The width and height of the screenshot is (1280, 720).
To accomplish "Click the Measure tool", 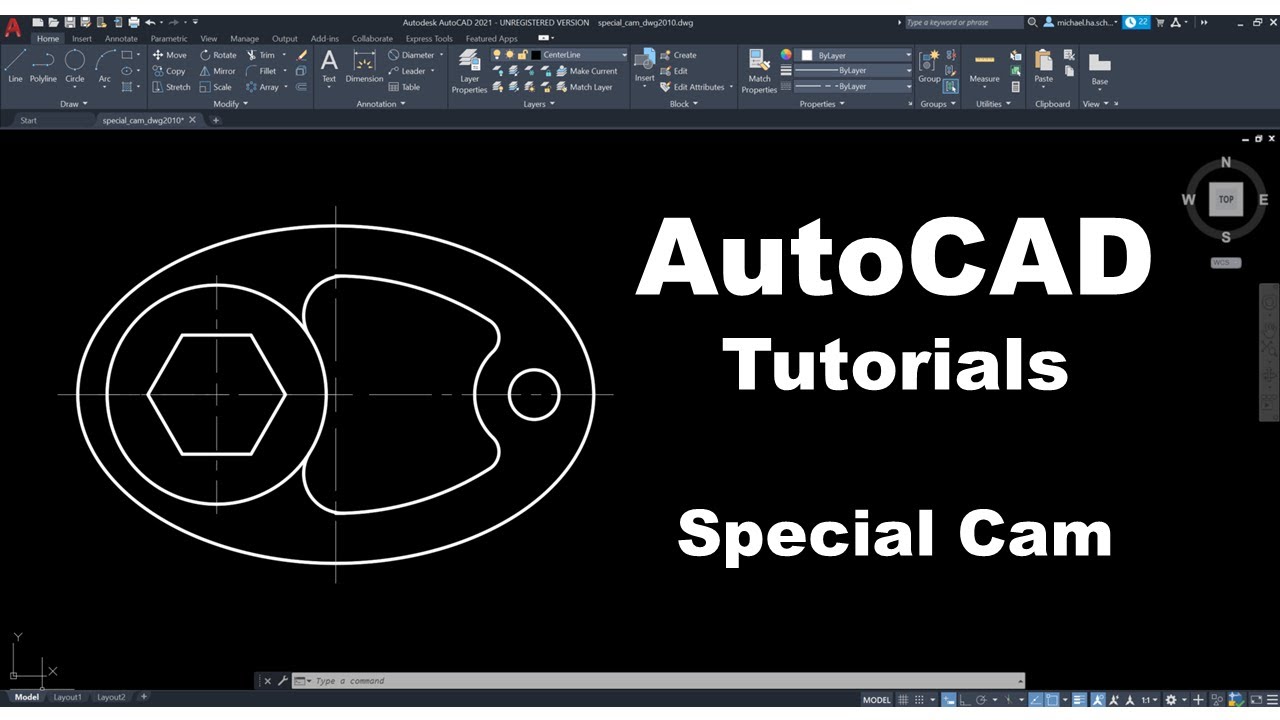I will click(984, 66).
